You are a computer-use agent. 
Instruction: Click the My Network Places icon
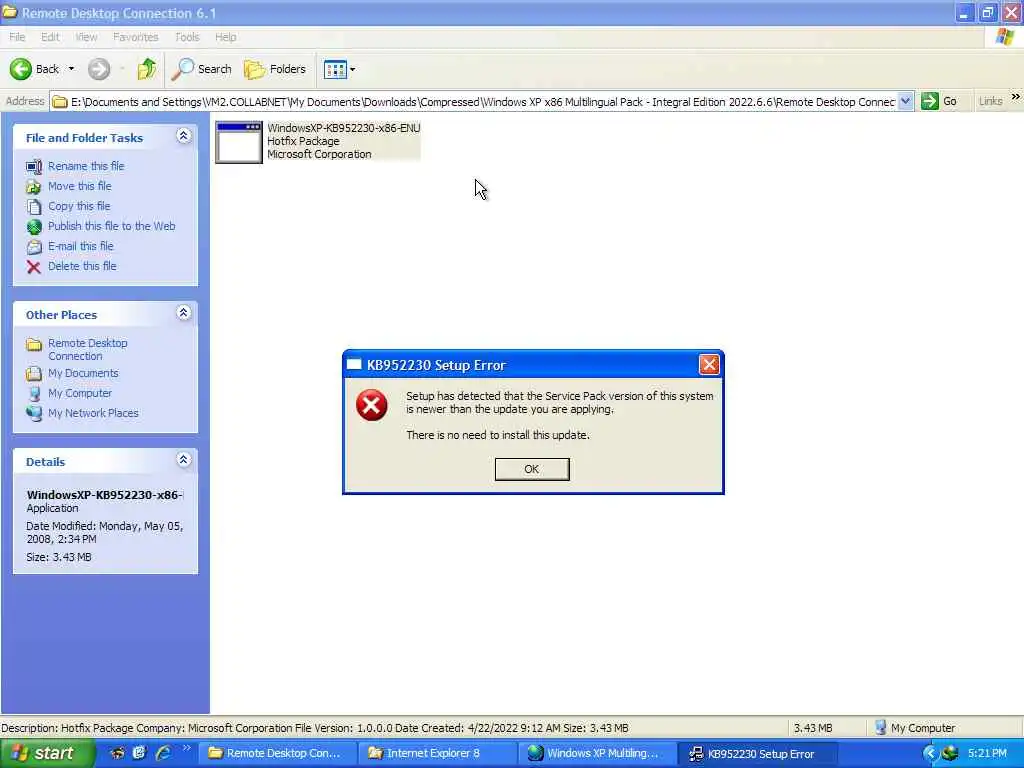click(x=34, y=413)
